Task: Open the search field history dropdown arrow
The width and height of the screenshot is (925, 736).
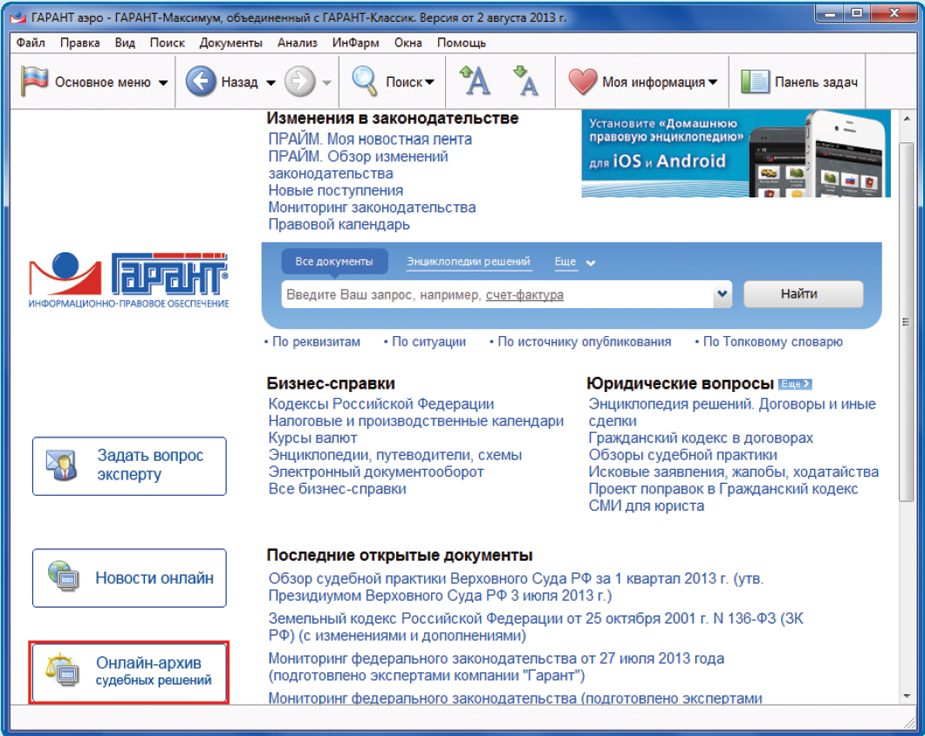Action: pos(722,293)
